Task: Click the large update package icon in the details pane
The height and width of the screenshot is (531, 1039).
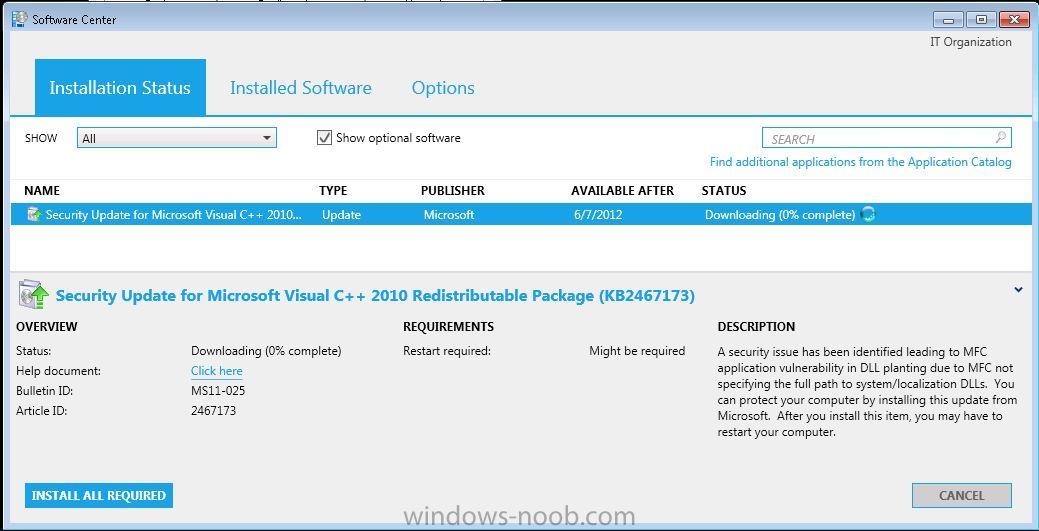Action: (34, 295)
